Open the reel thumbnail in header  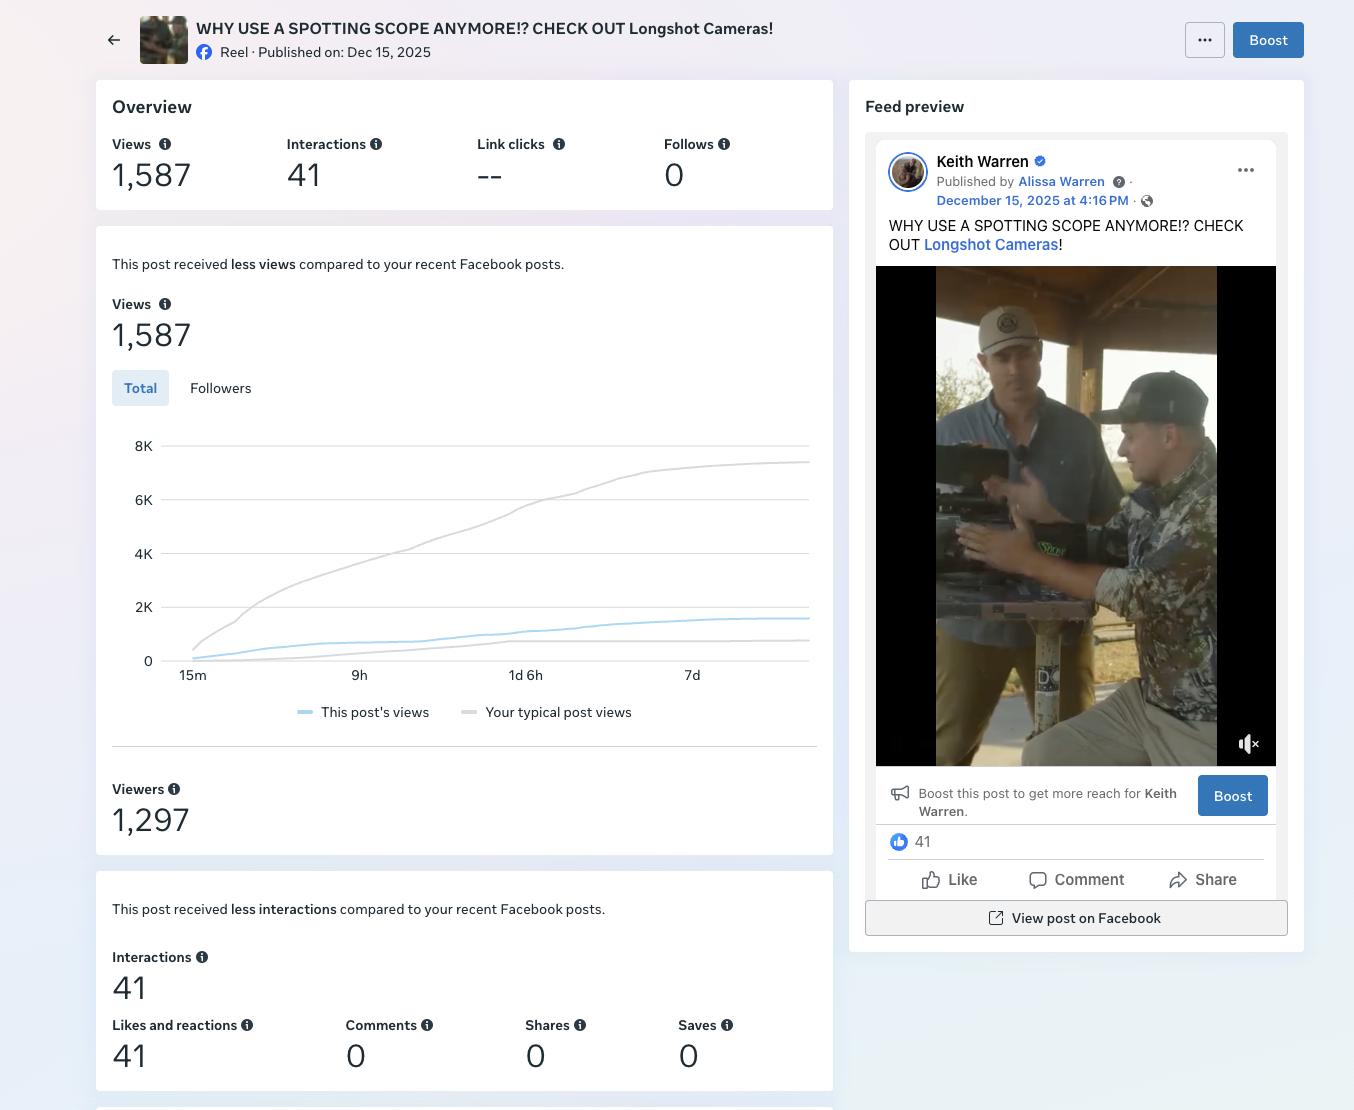pos(164,40)
